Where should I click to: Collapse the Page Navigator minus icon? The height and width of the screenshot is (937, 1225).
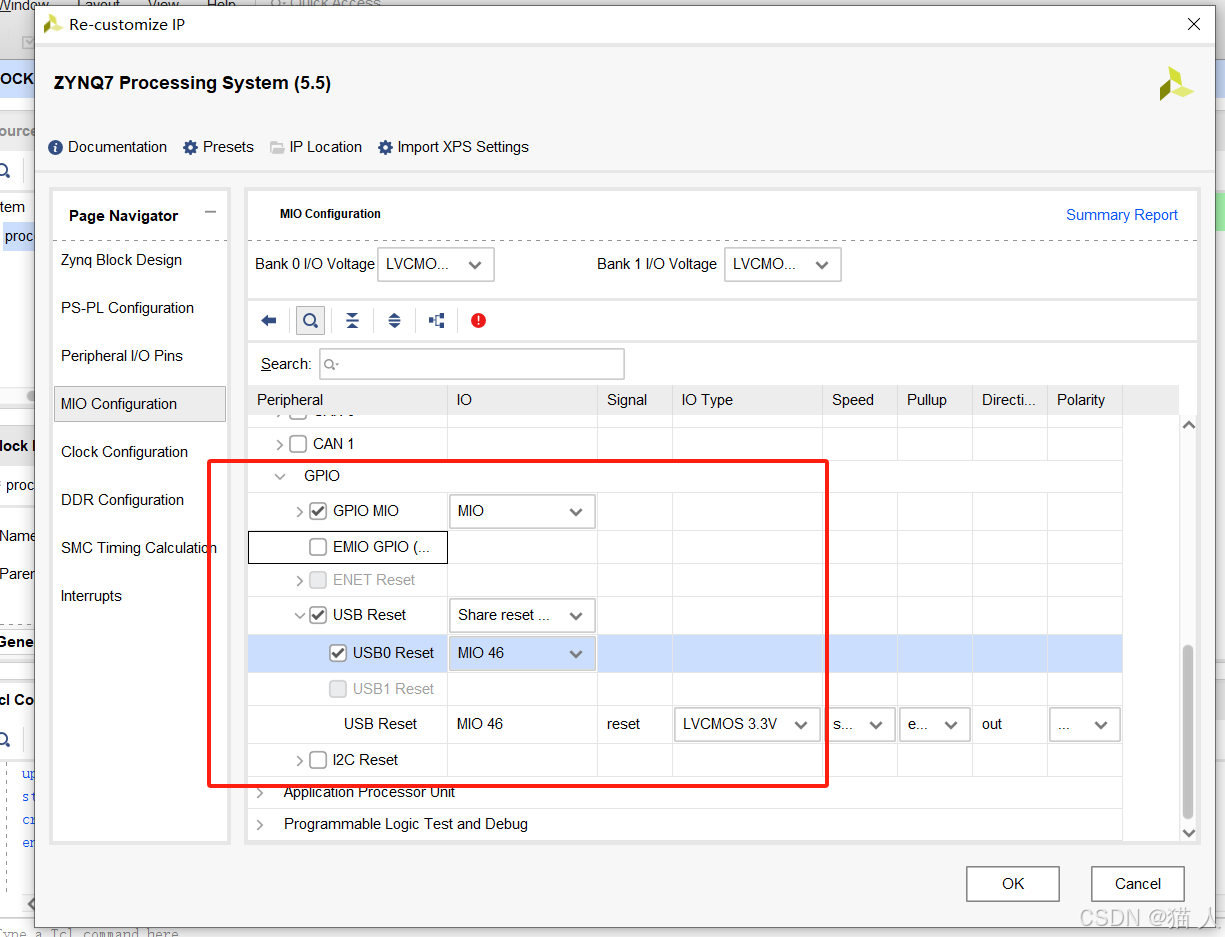click(210, 212)
